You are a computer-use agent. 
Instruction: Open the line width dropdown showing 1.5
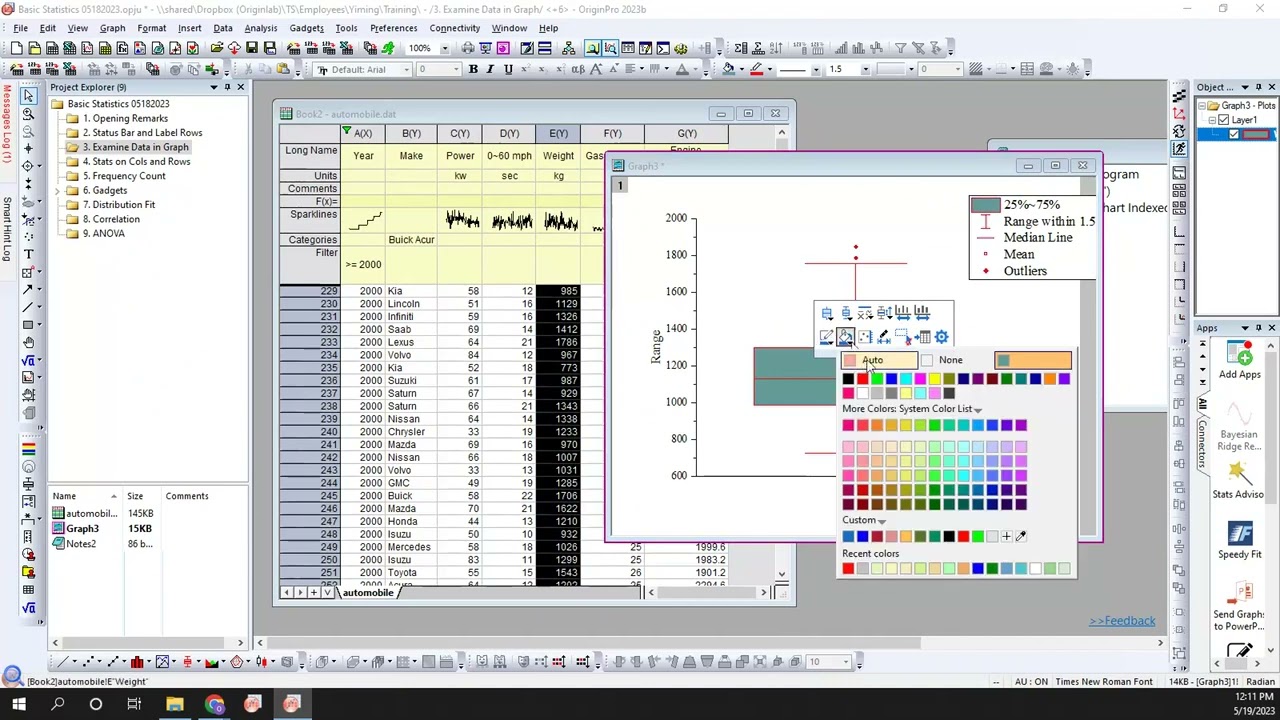(865, 70)
